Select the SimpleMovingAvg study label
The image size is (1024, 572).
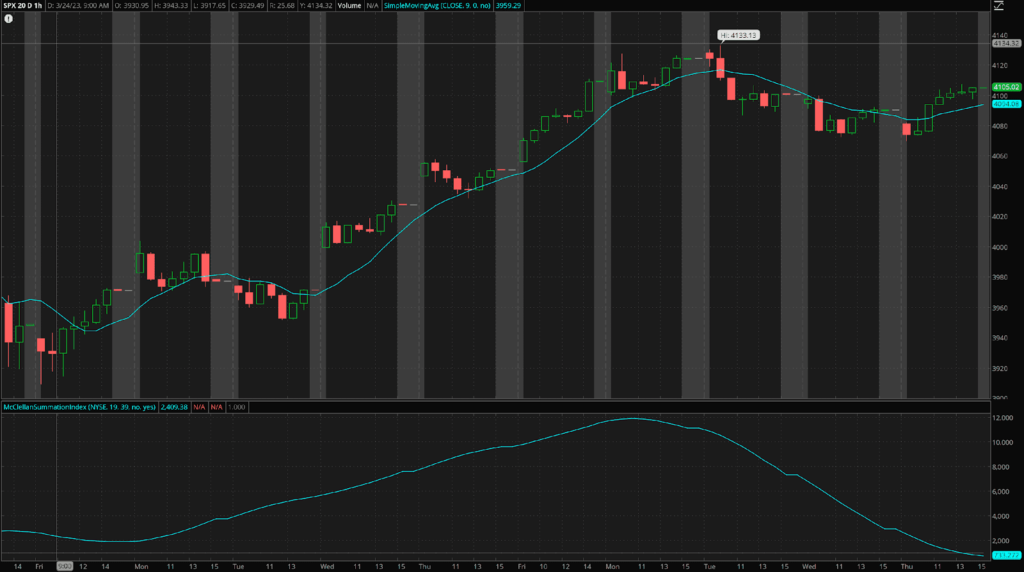[437, 5]
